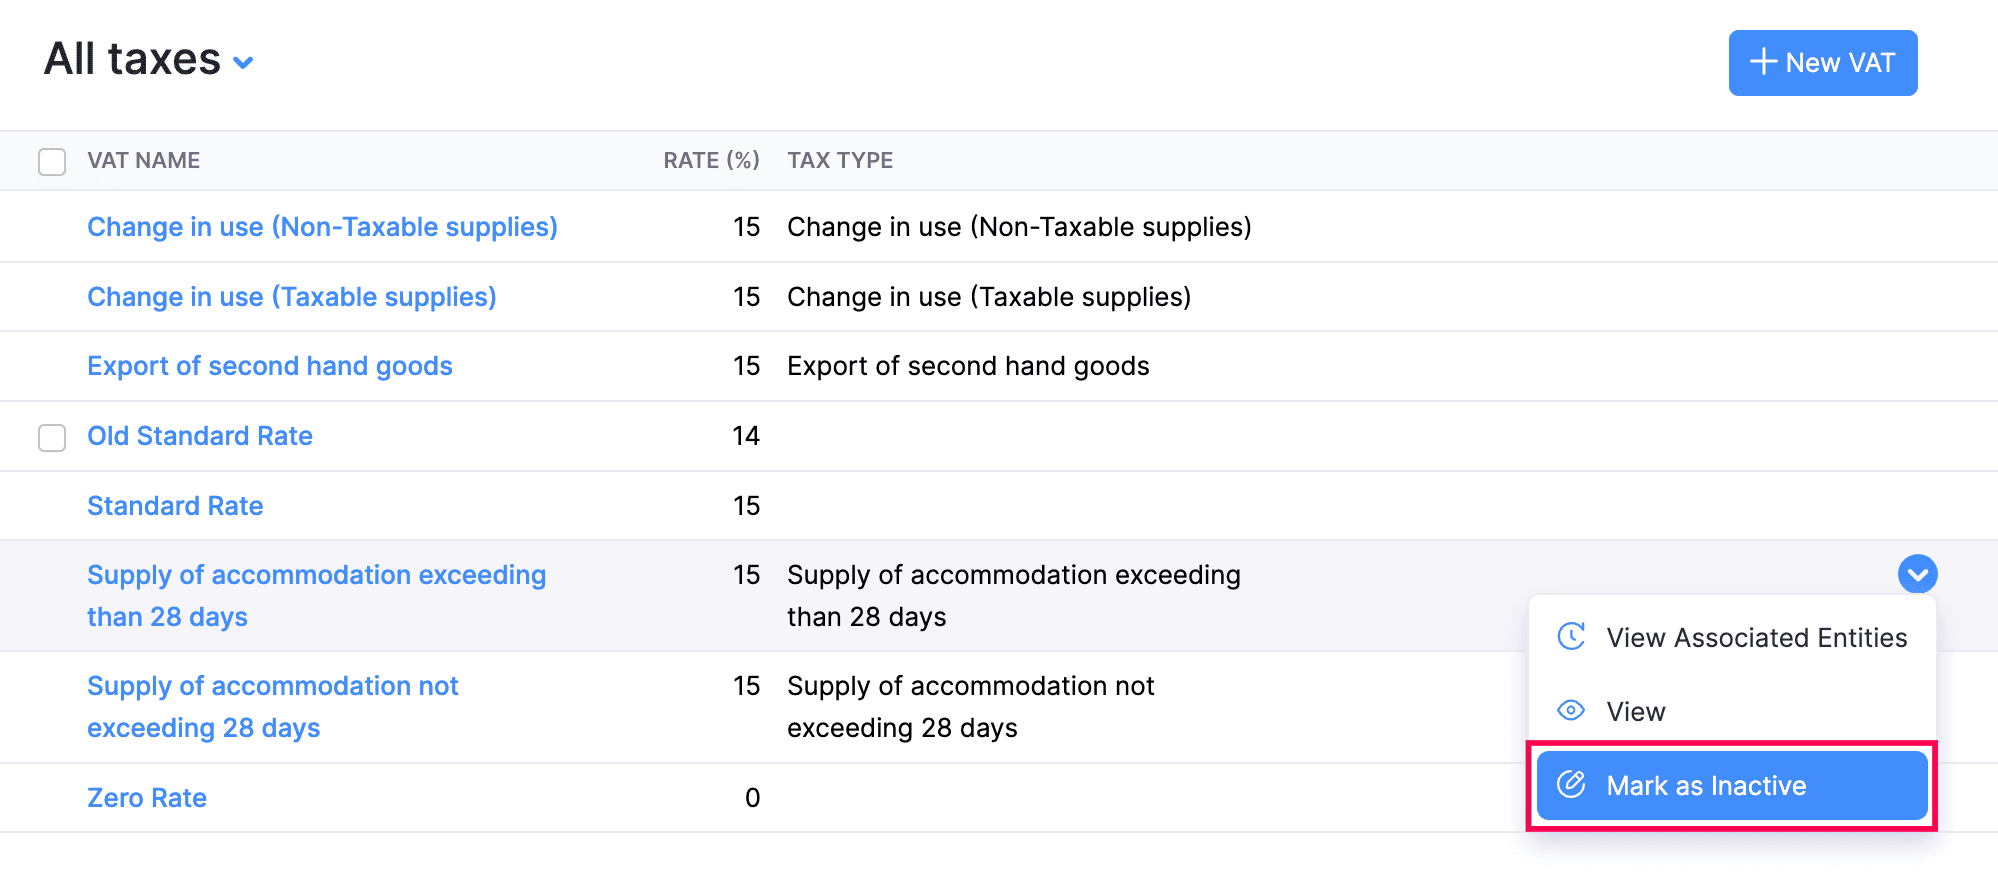Tick the select-all checkbox in header
The width and height of the screenshot is (1998, 882).
(x=52, y=161)
